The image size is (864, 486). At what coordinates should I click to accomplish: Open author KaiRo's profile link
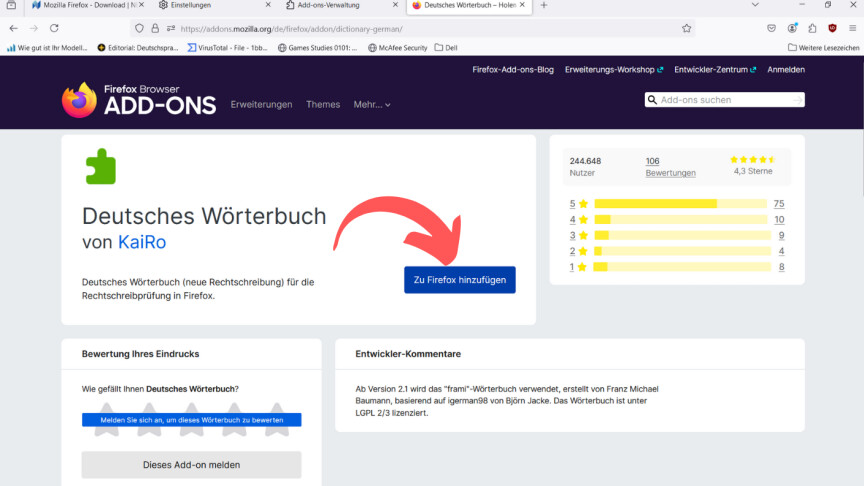click(142, 242)
